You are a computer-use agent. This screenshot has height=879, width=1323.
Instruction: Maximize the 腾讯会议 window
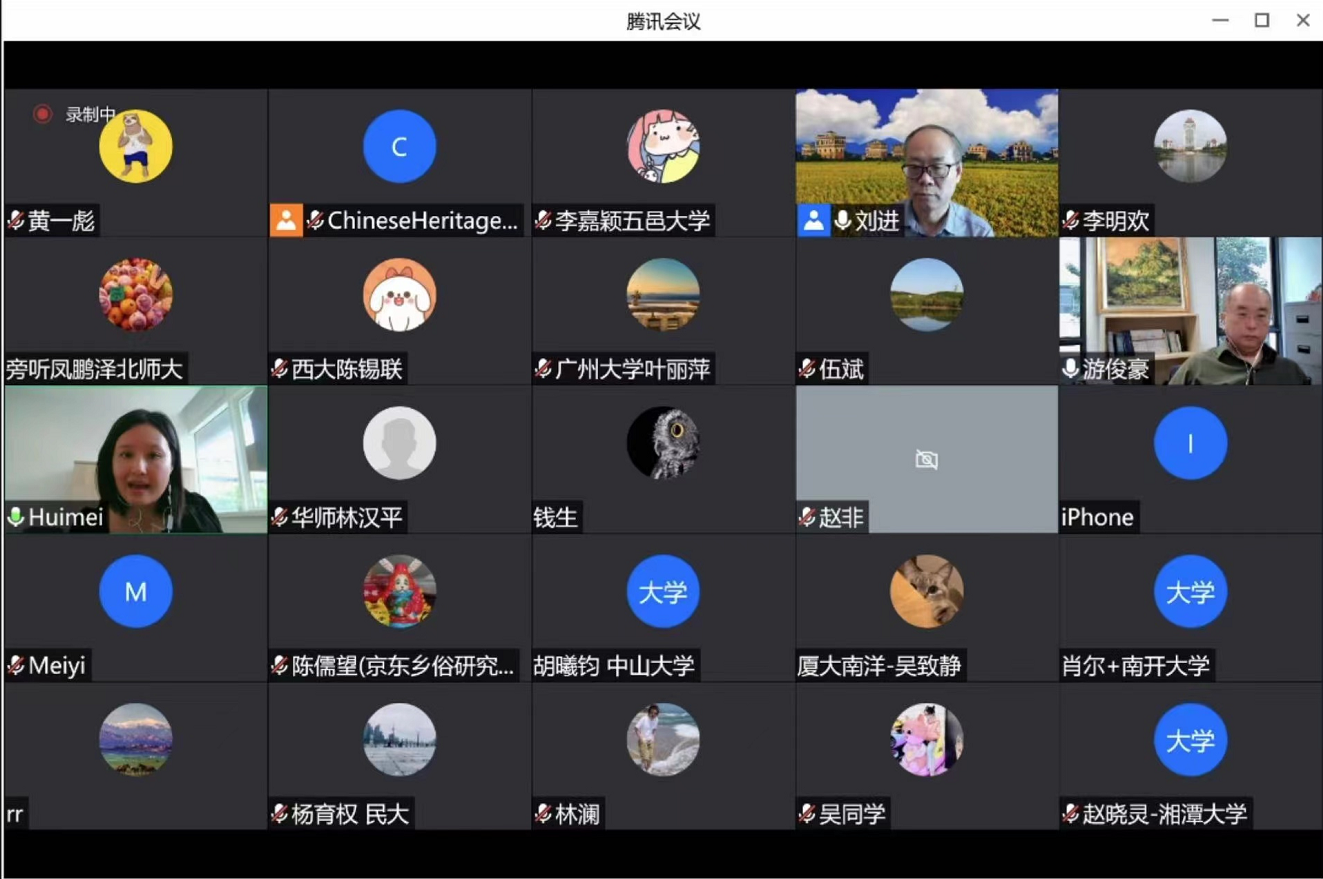point(1262,20)
